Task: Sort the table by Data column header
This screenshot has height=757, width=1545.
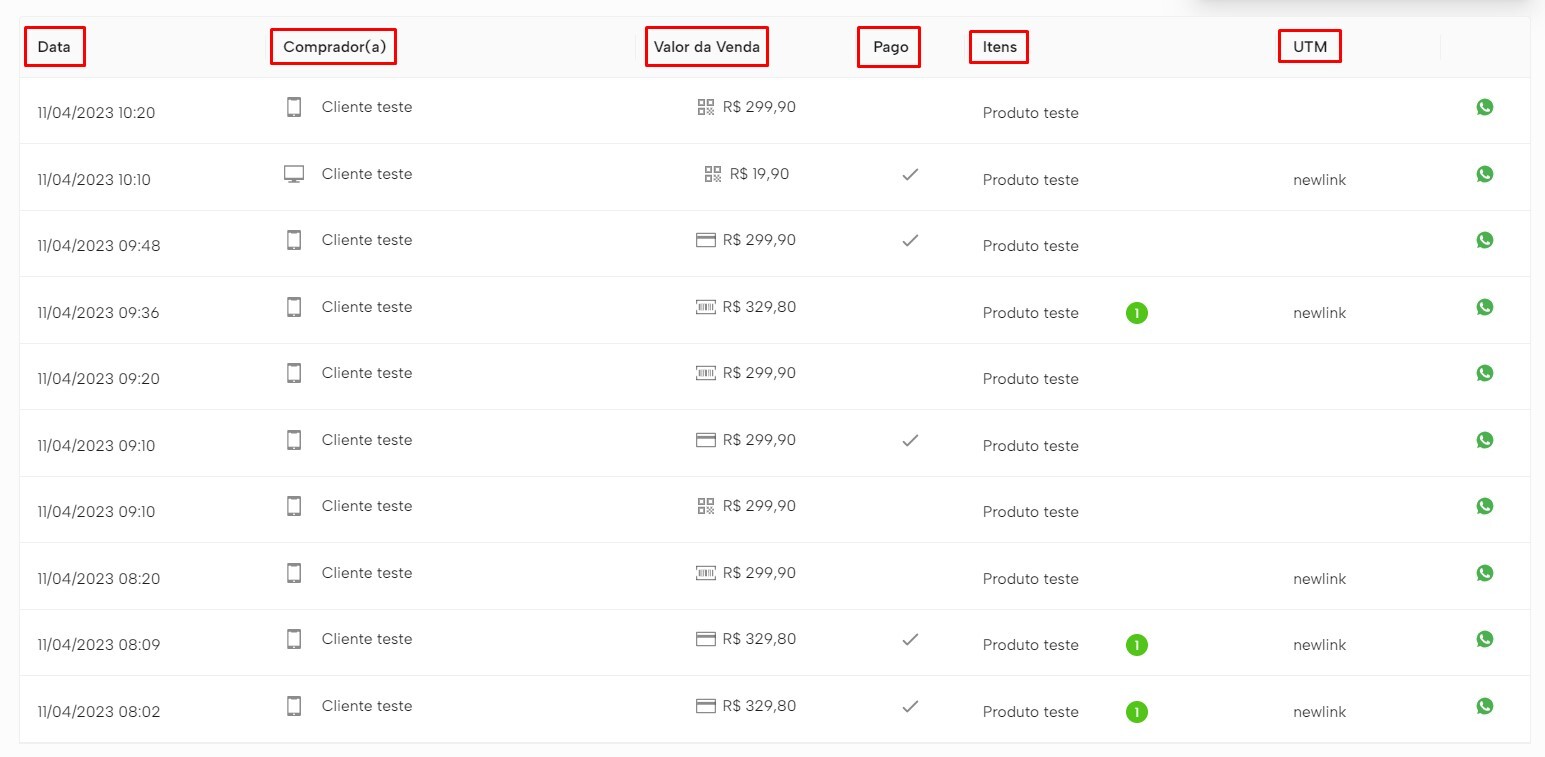Action: [x=54, y=47]
